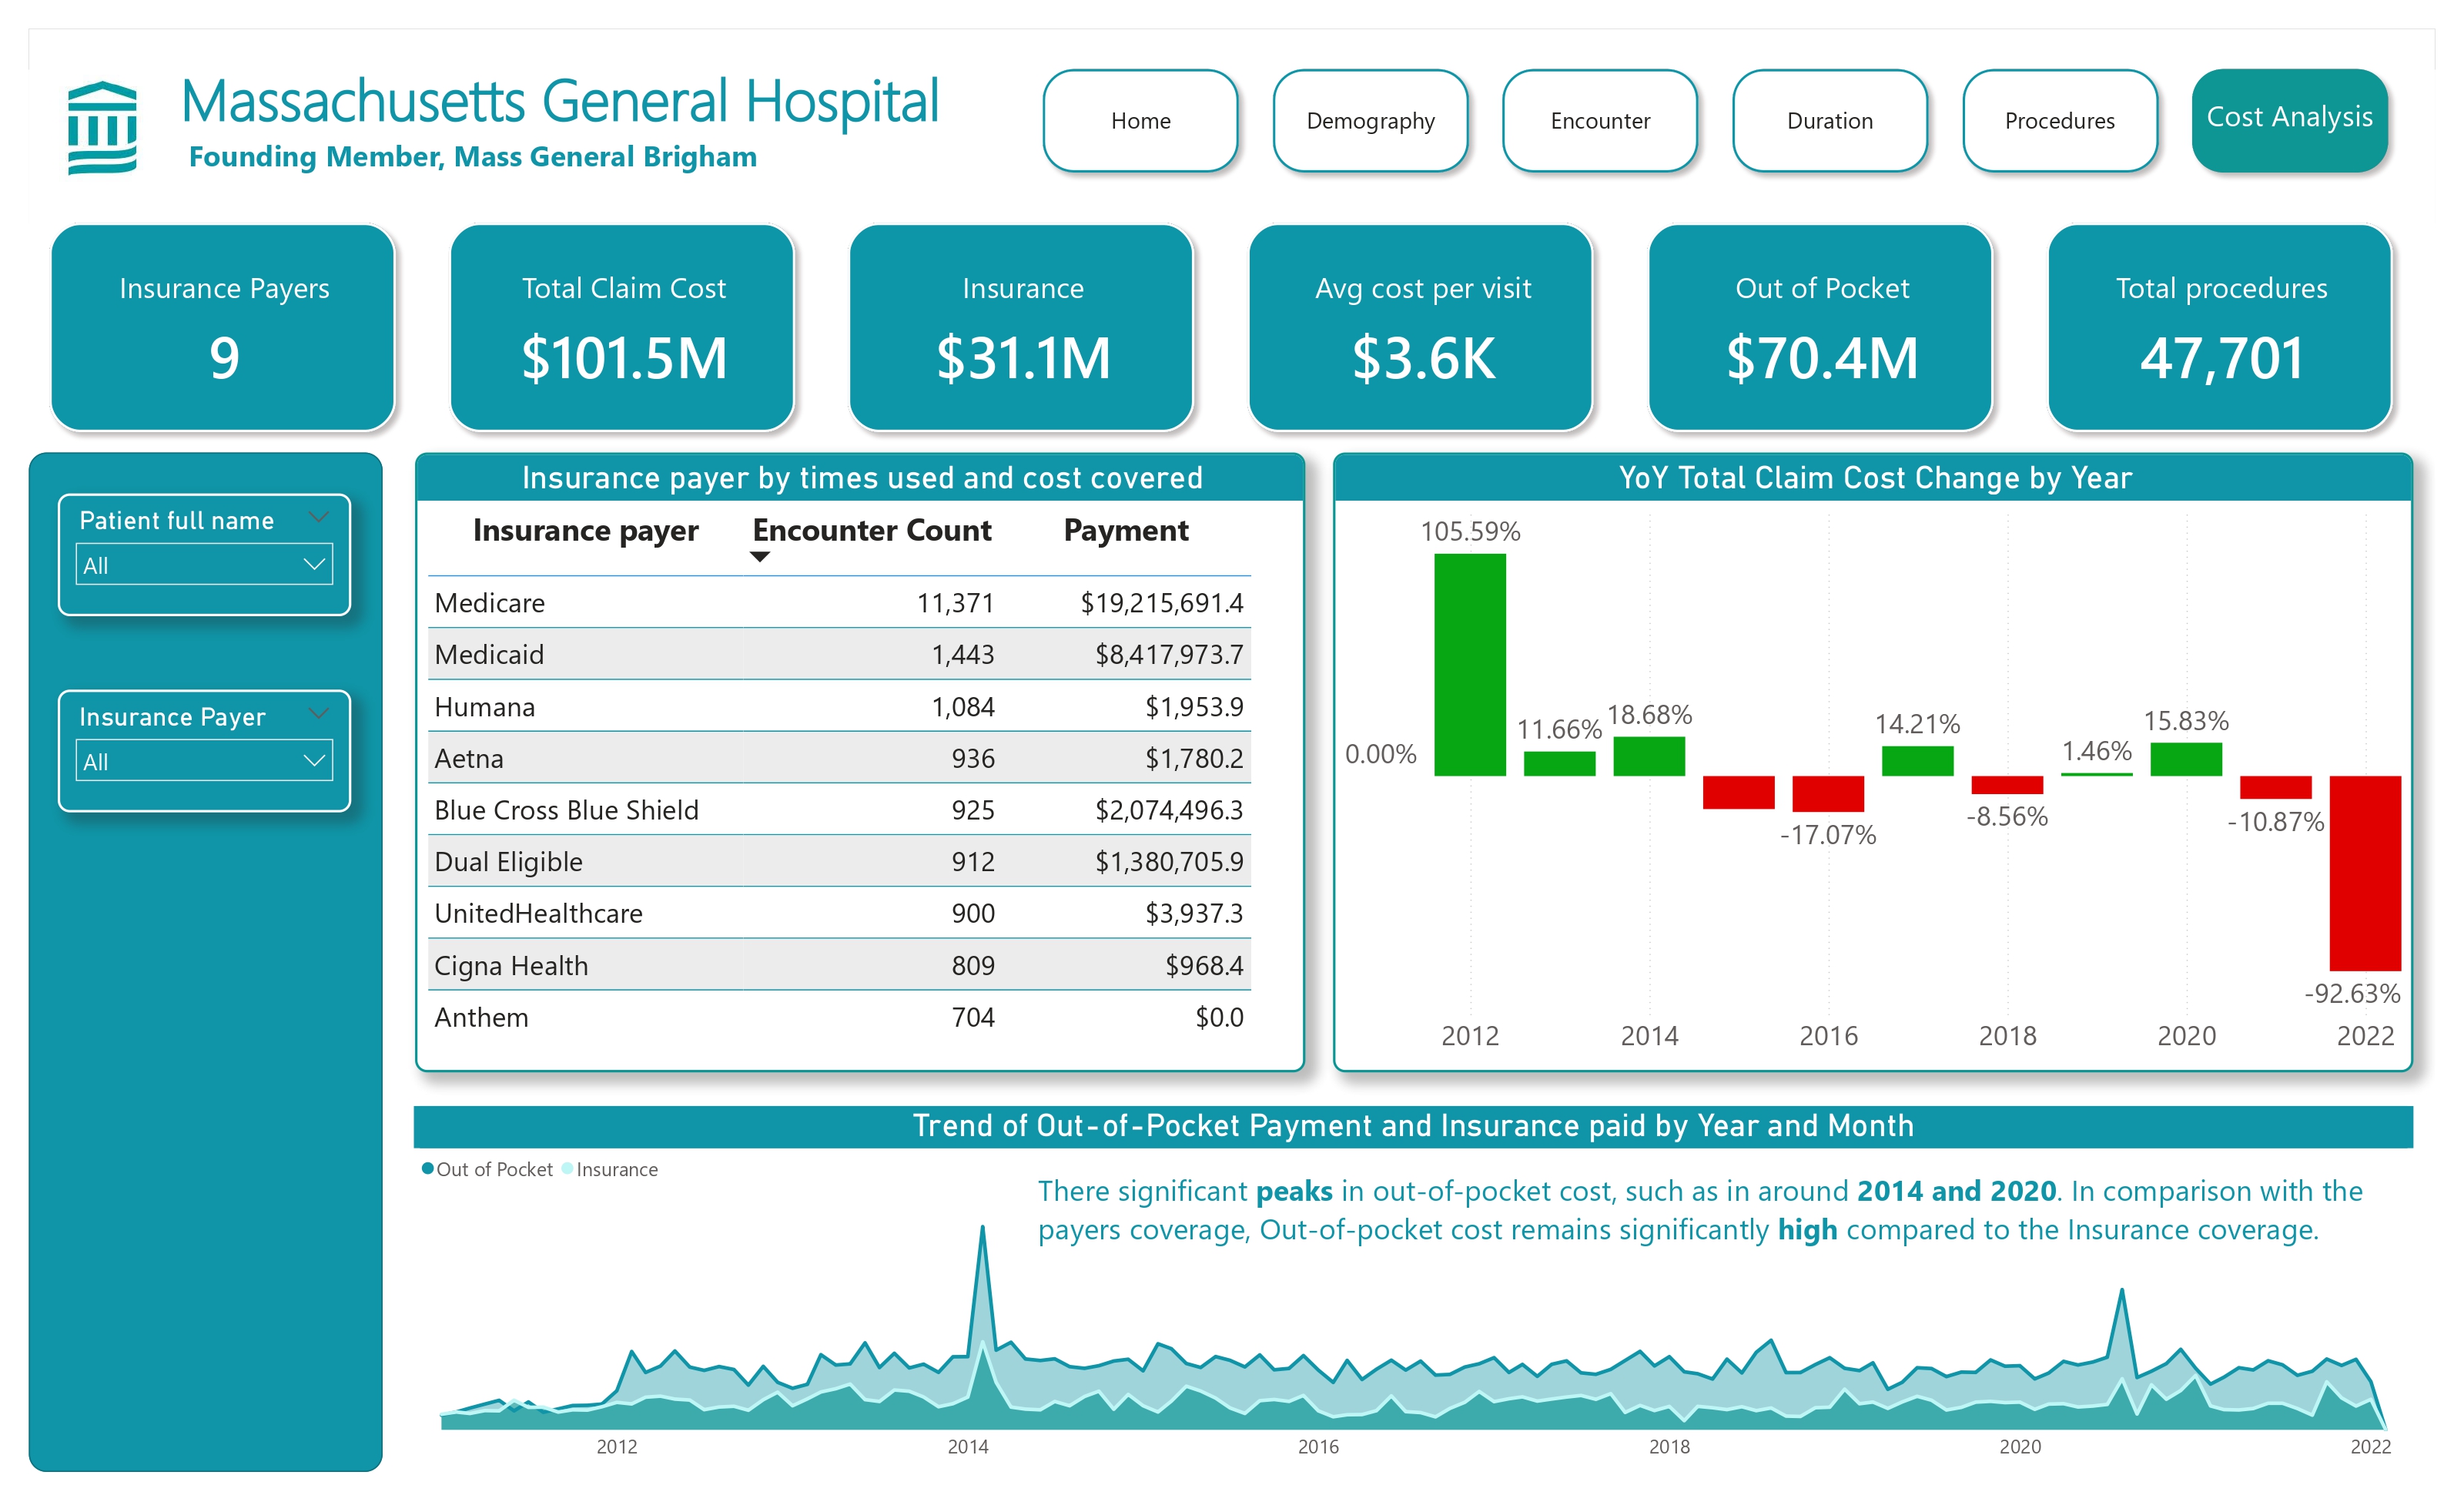Viewport: 2464px width, 1502px height.
Task: Click the Insurance $31.1M card
Action: click(1022, 328)
